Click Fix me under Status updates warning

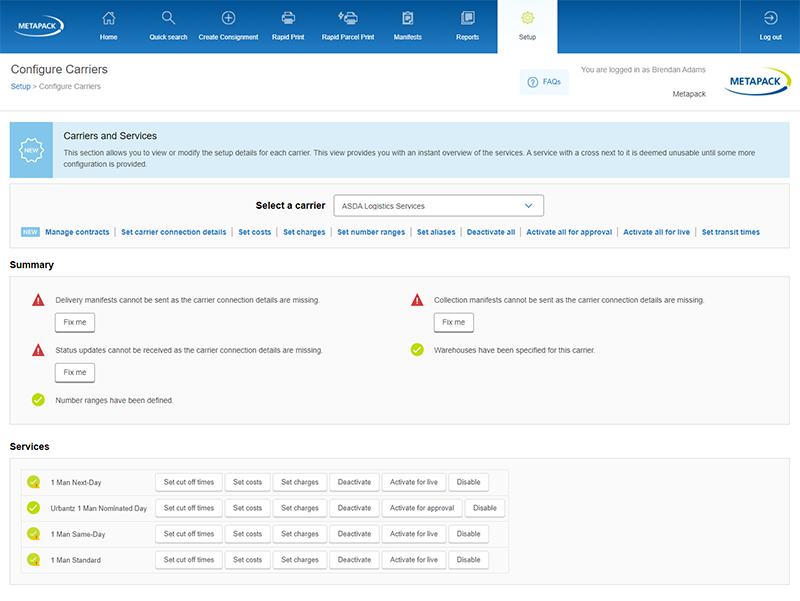coord(75,372)
